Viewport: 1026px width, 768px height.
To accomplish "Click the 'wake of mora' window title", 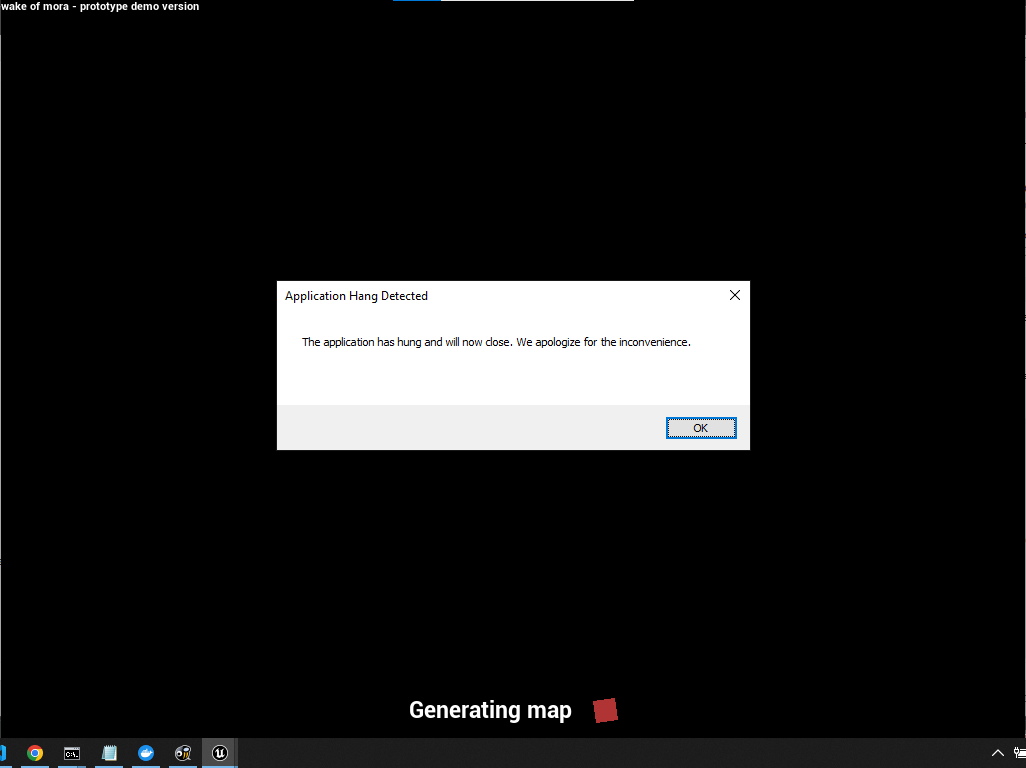I will 99,7.
